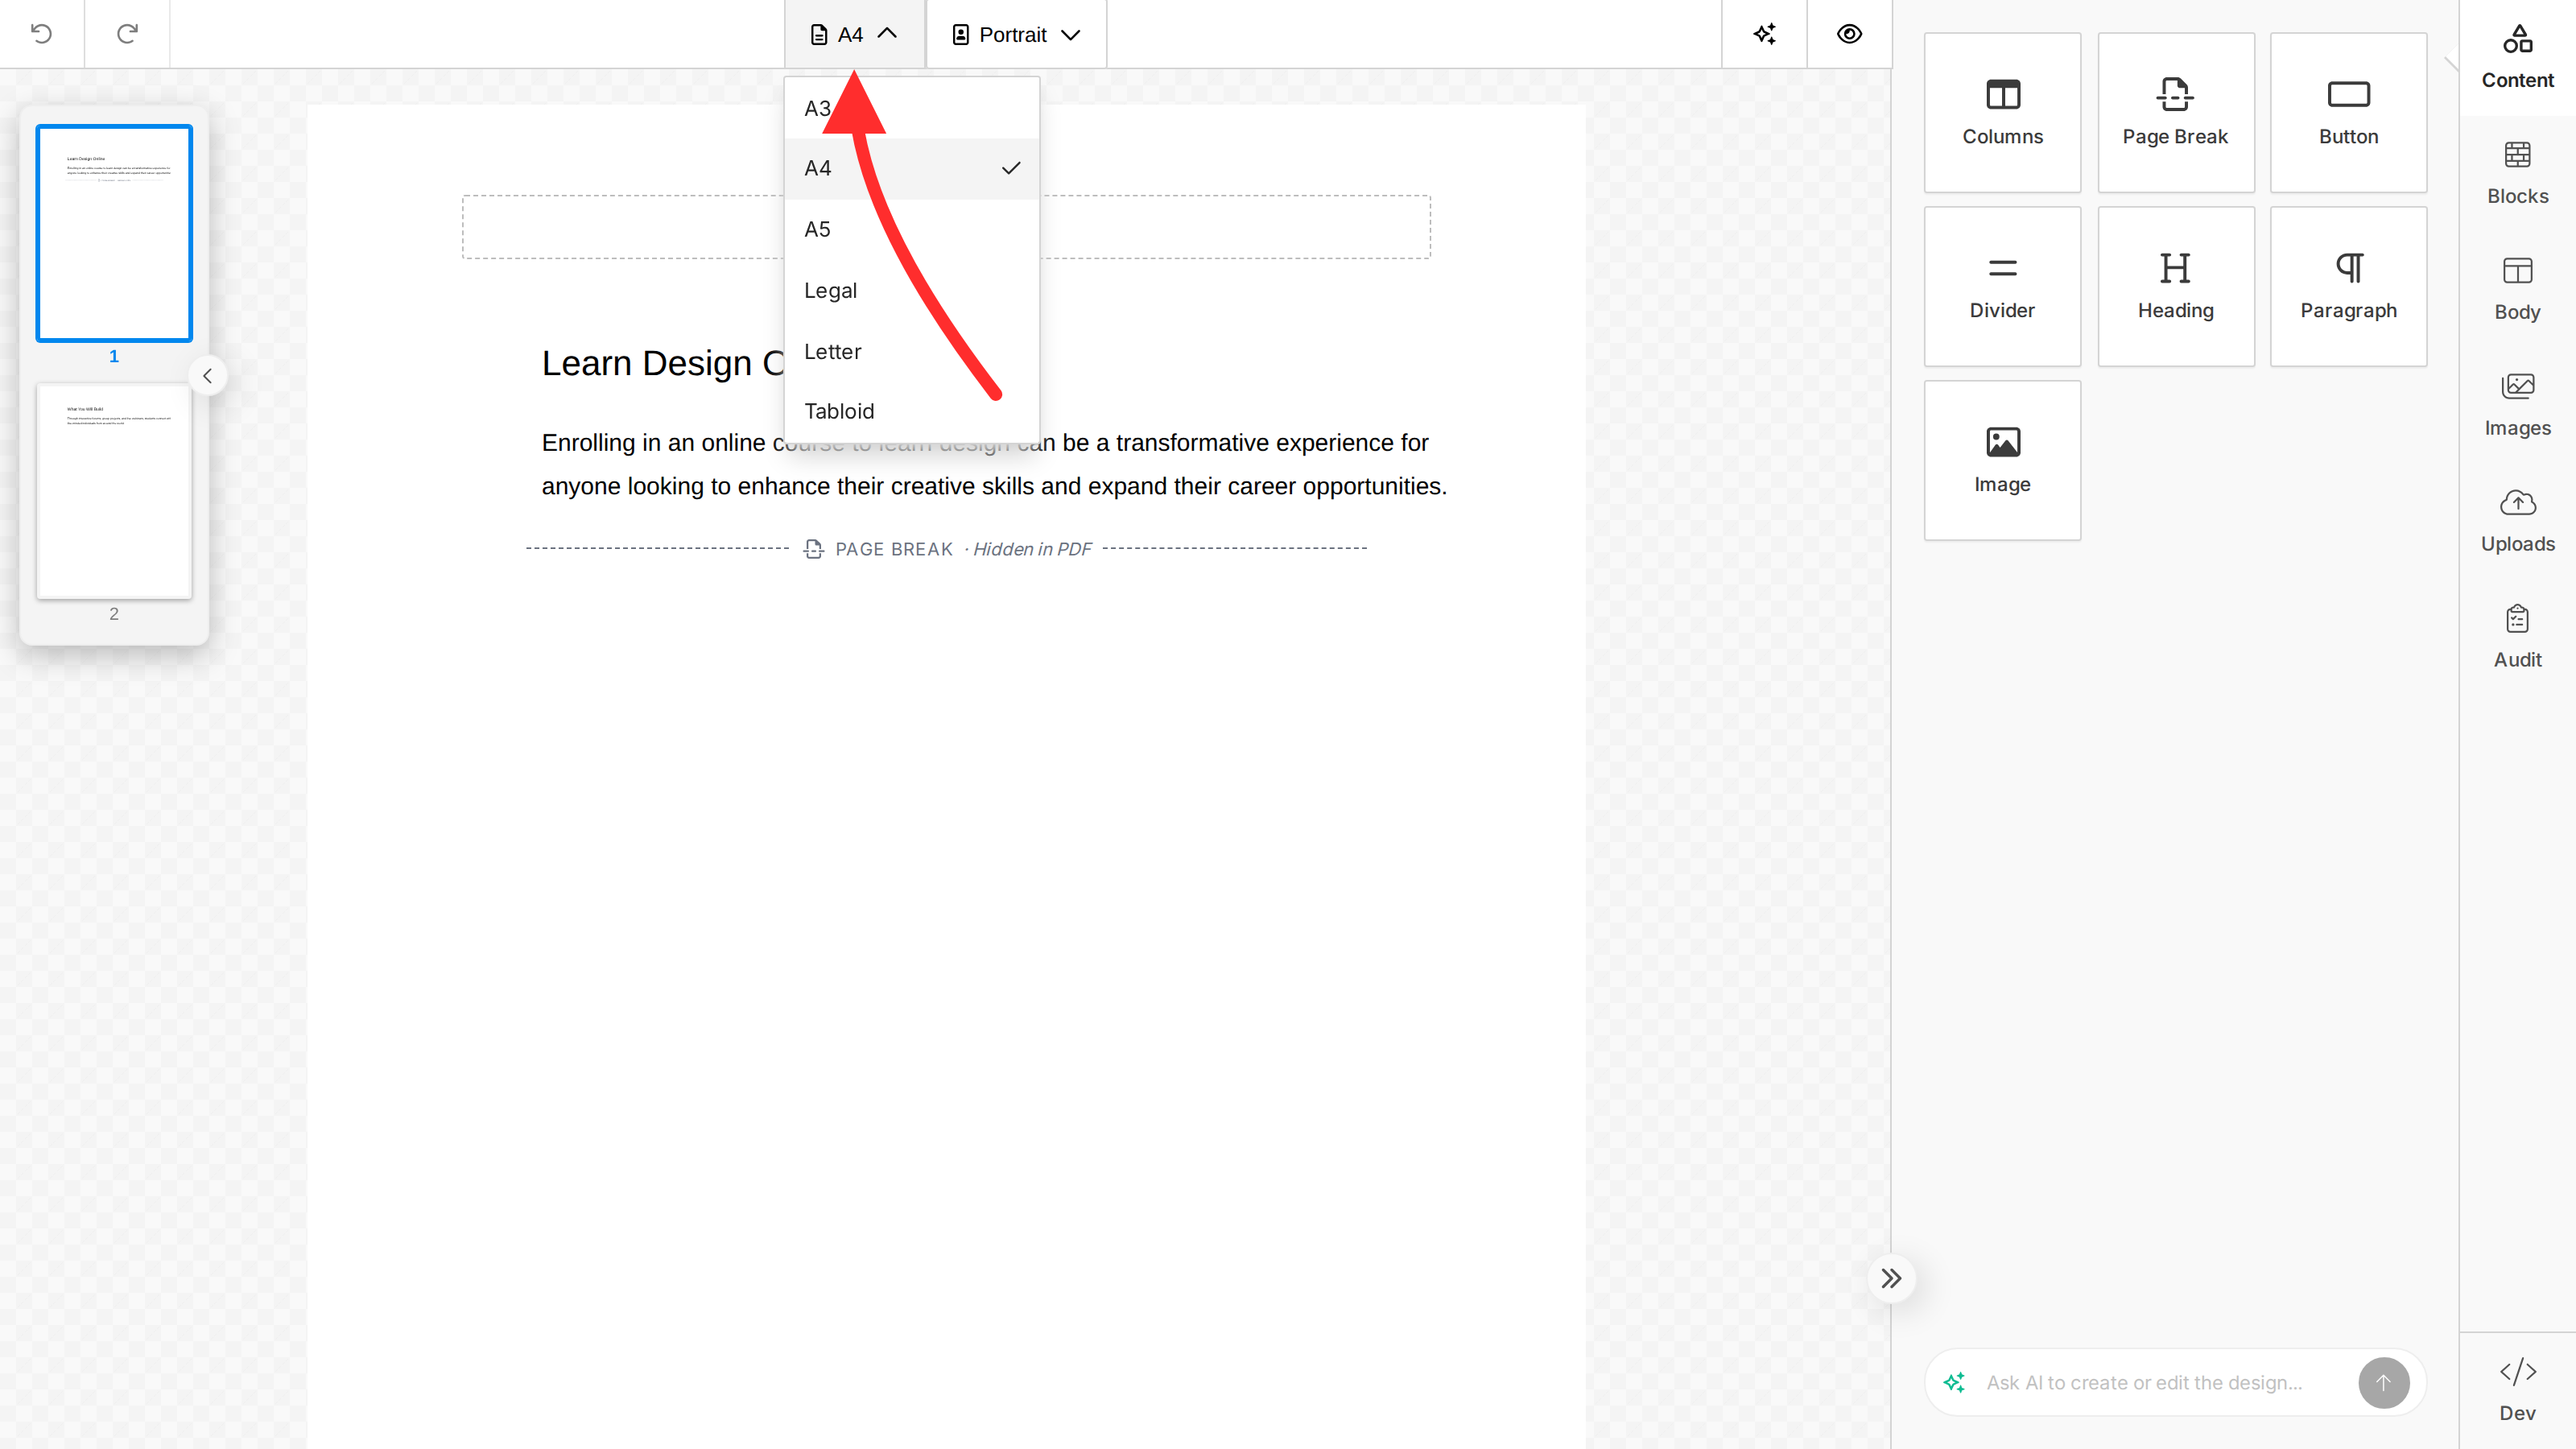Open the Audit tab

pos(2517,637)
